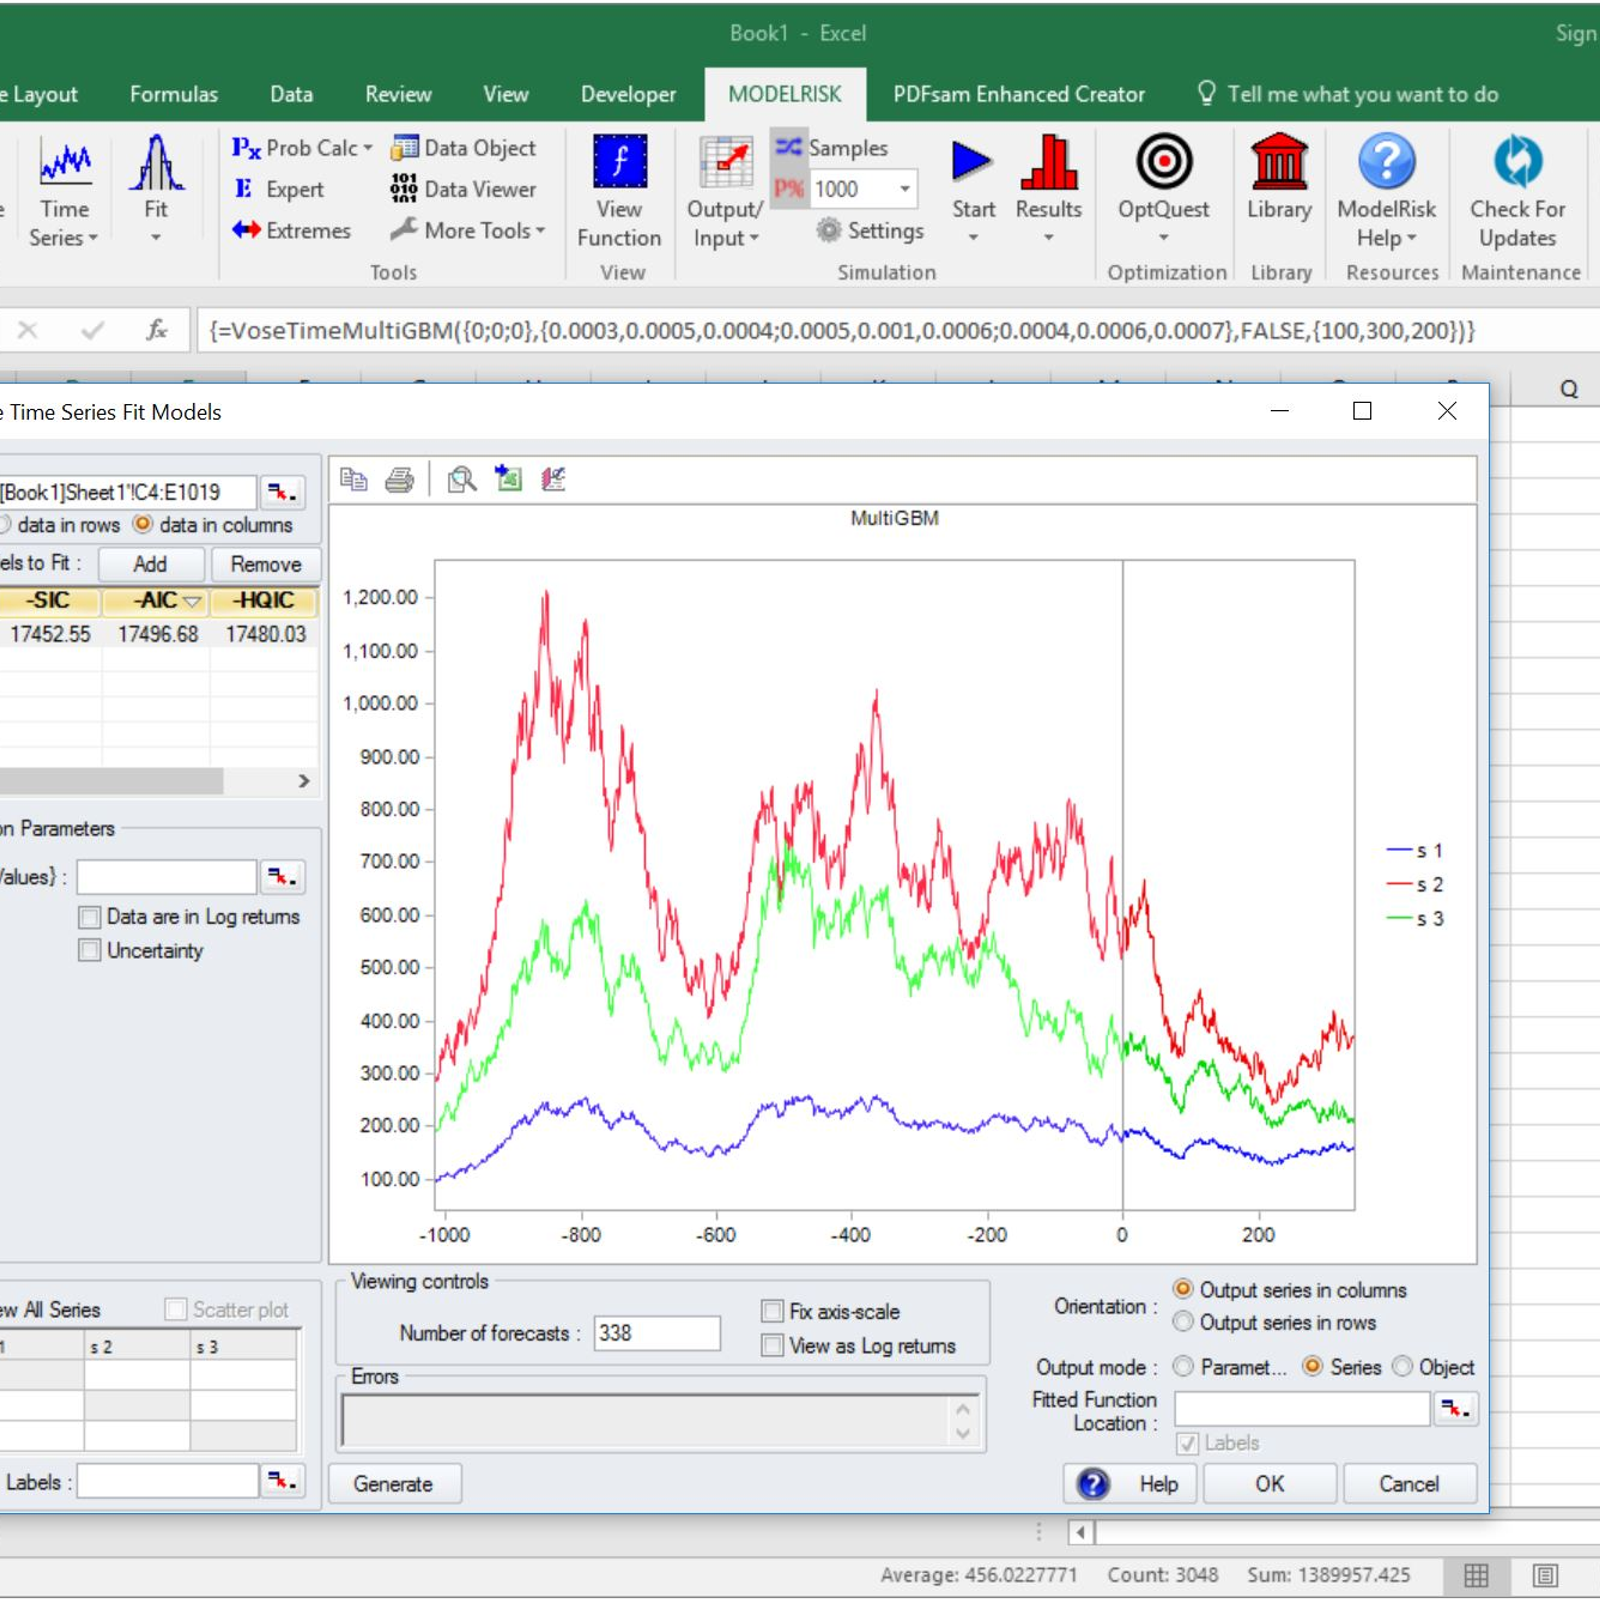Open ModelRisk Help question icon

(x=1387, y=161)
